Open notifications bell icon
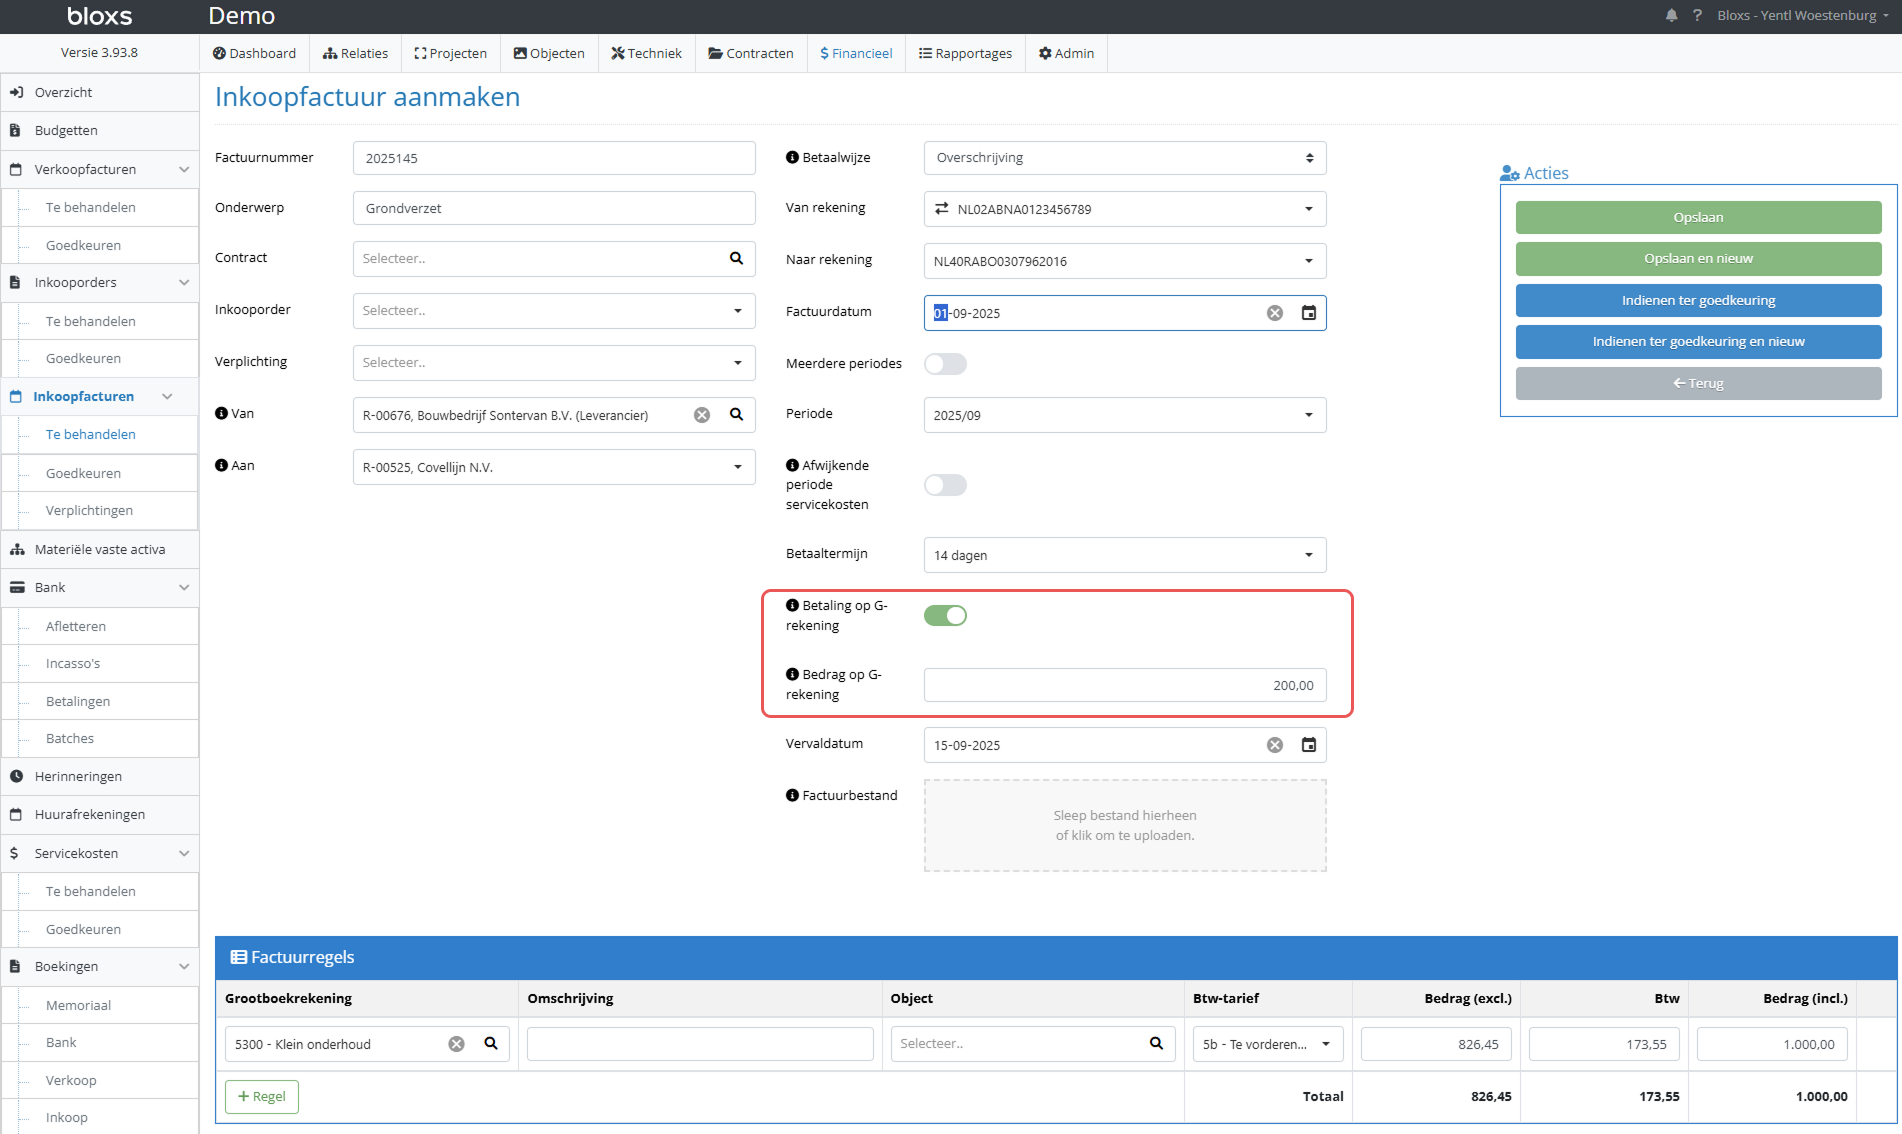1902x1134 pixels. [1671, 15]
